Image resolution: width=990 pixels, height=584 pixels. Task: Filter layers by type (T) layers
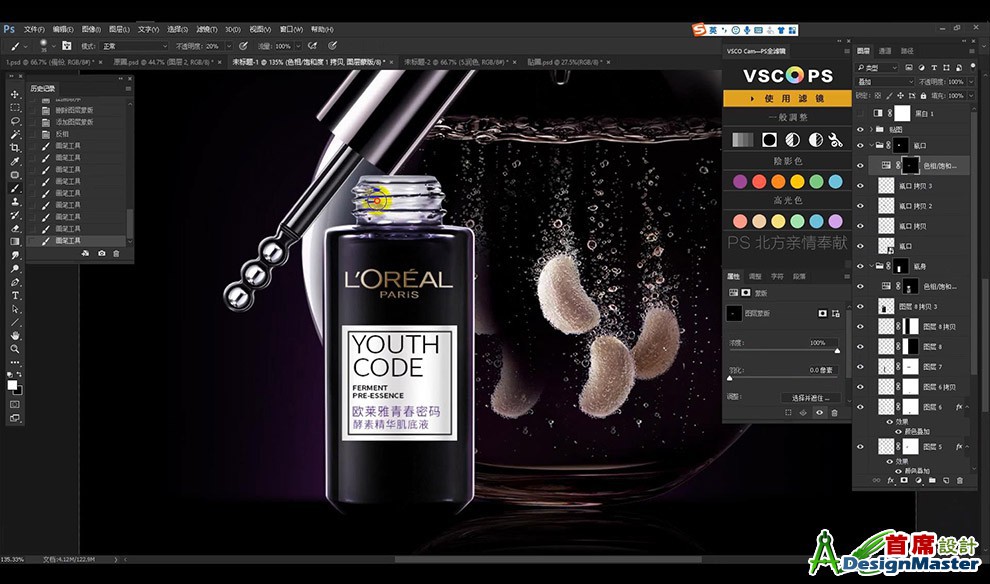pos(933,68)
